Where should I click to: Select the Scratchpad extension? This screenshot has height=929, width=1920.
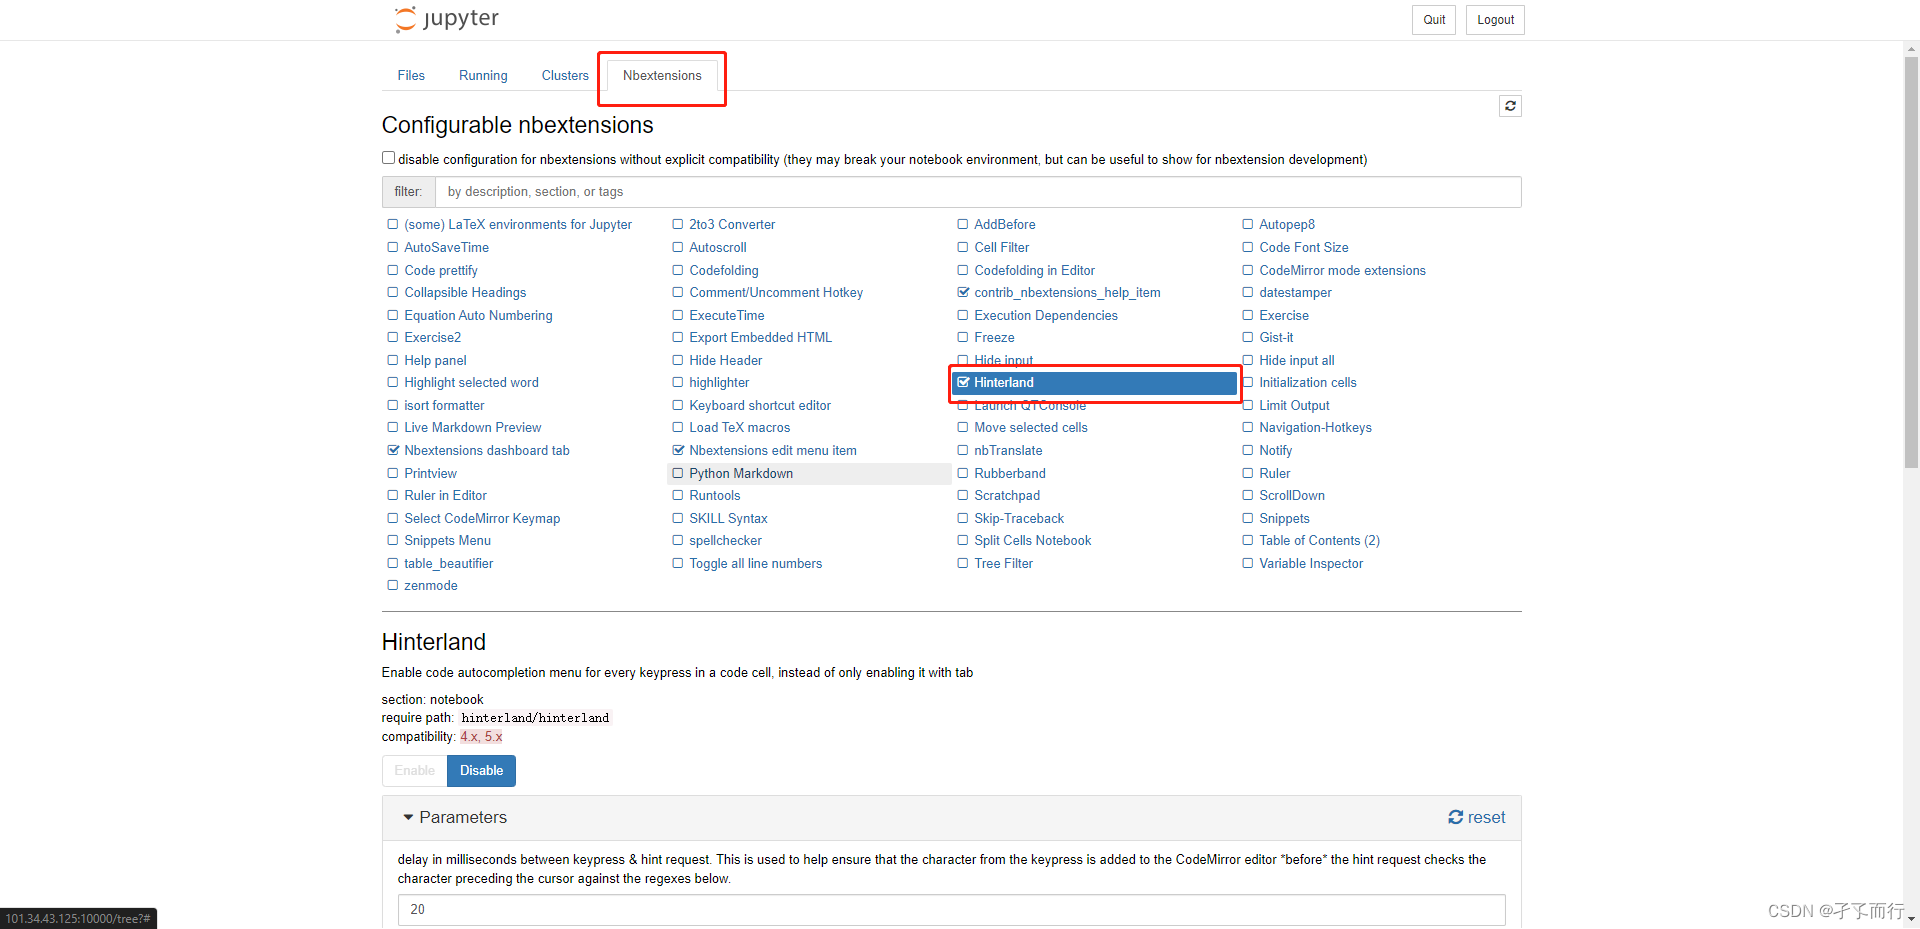(1006, 496)
